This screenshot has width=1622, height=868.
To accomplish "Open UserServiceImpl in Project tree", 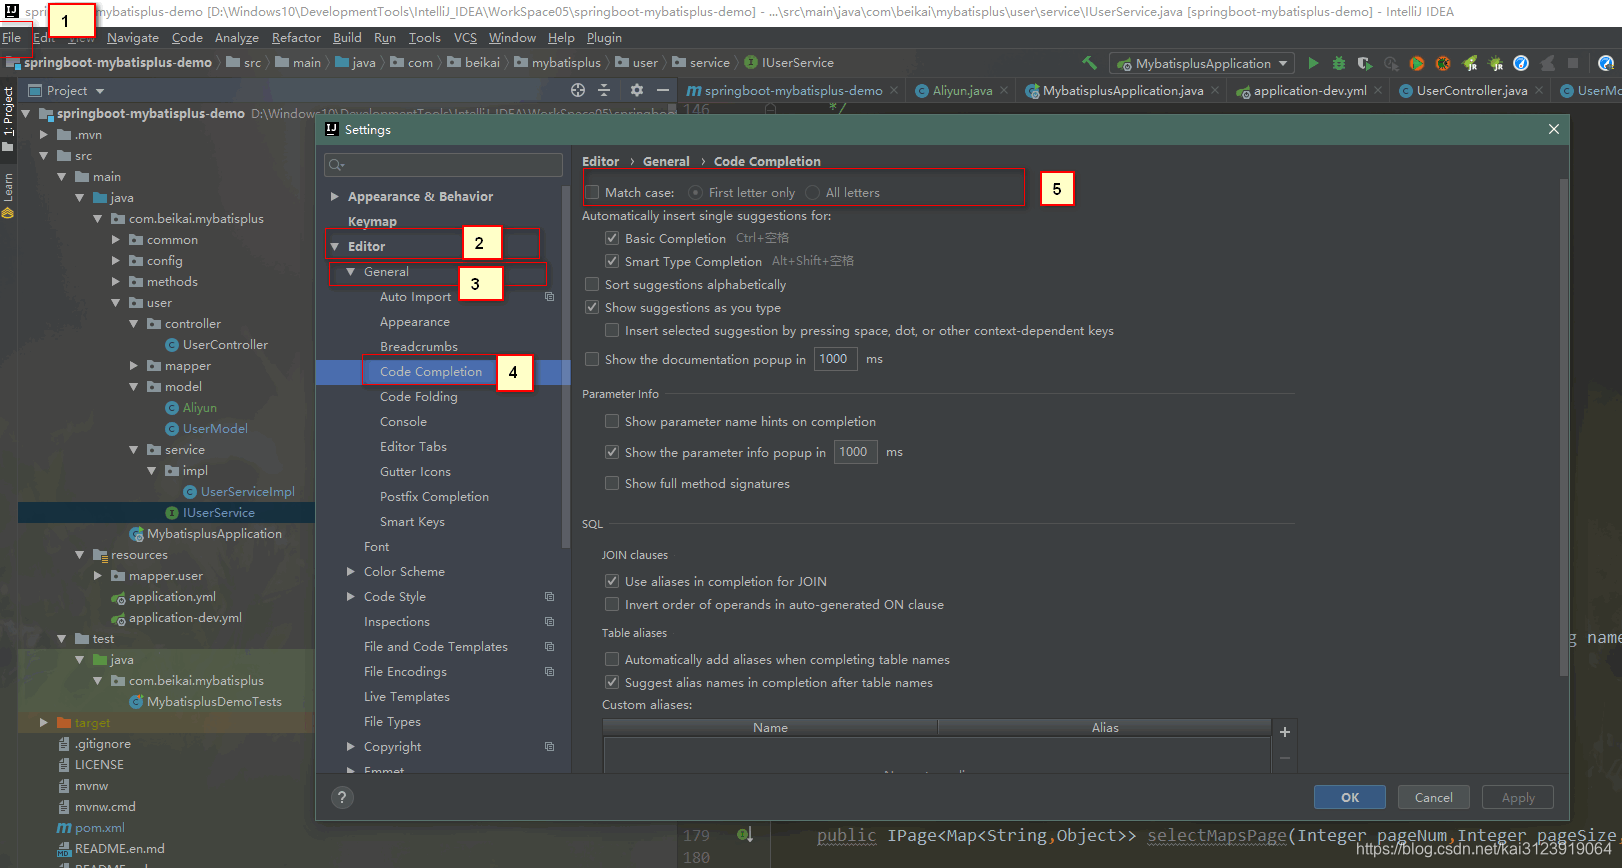I will pyautogui.click(x=247, y=492).
